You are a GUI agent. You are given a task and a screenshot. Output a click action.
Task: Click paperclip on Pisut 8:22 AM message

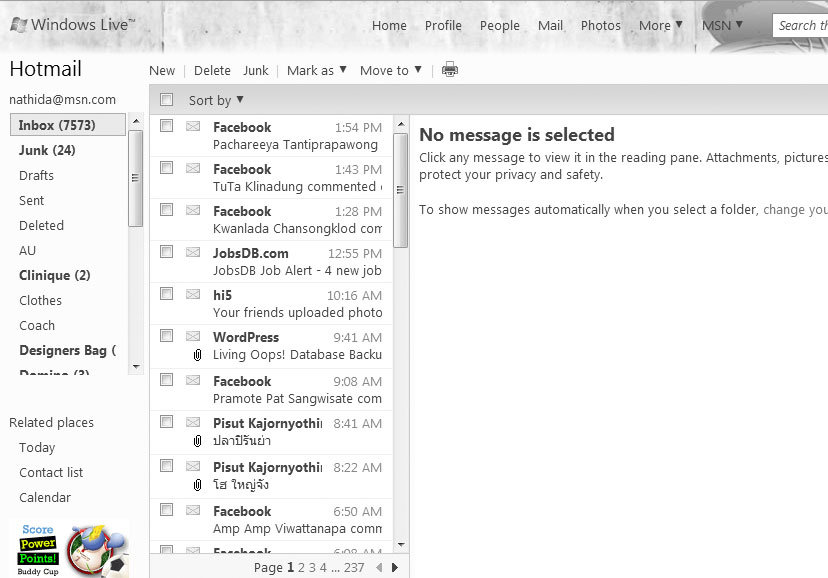click(x=197, y=485)
